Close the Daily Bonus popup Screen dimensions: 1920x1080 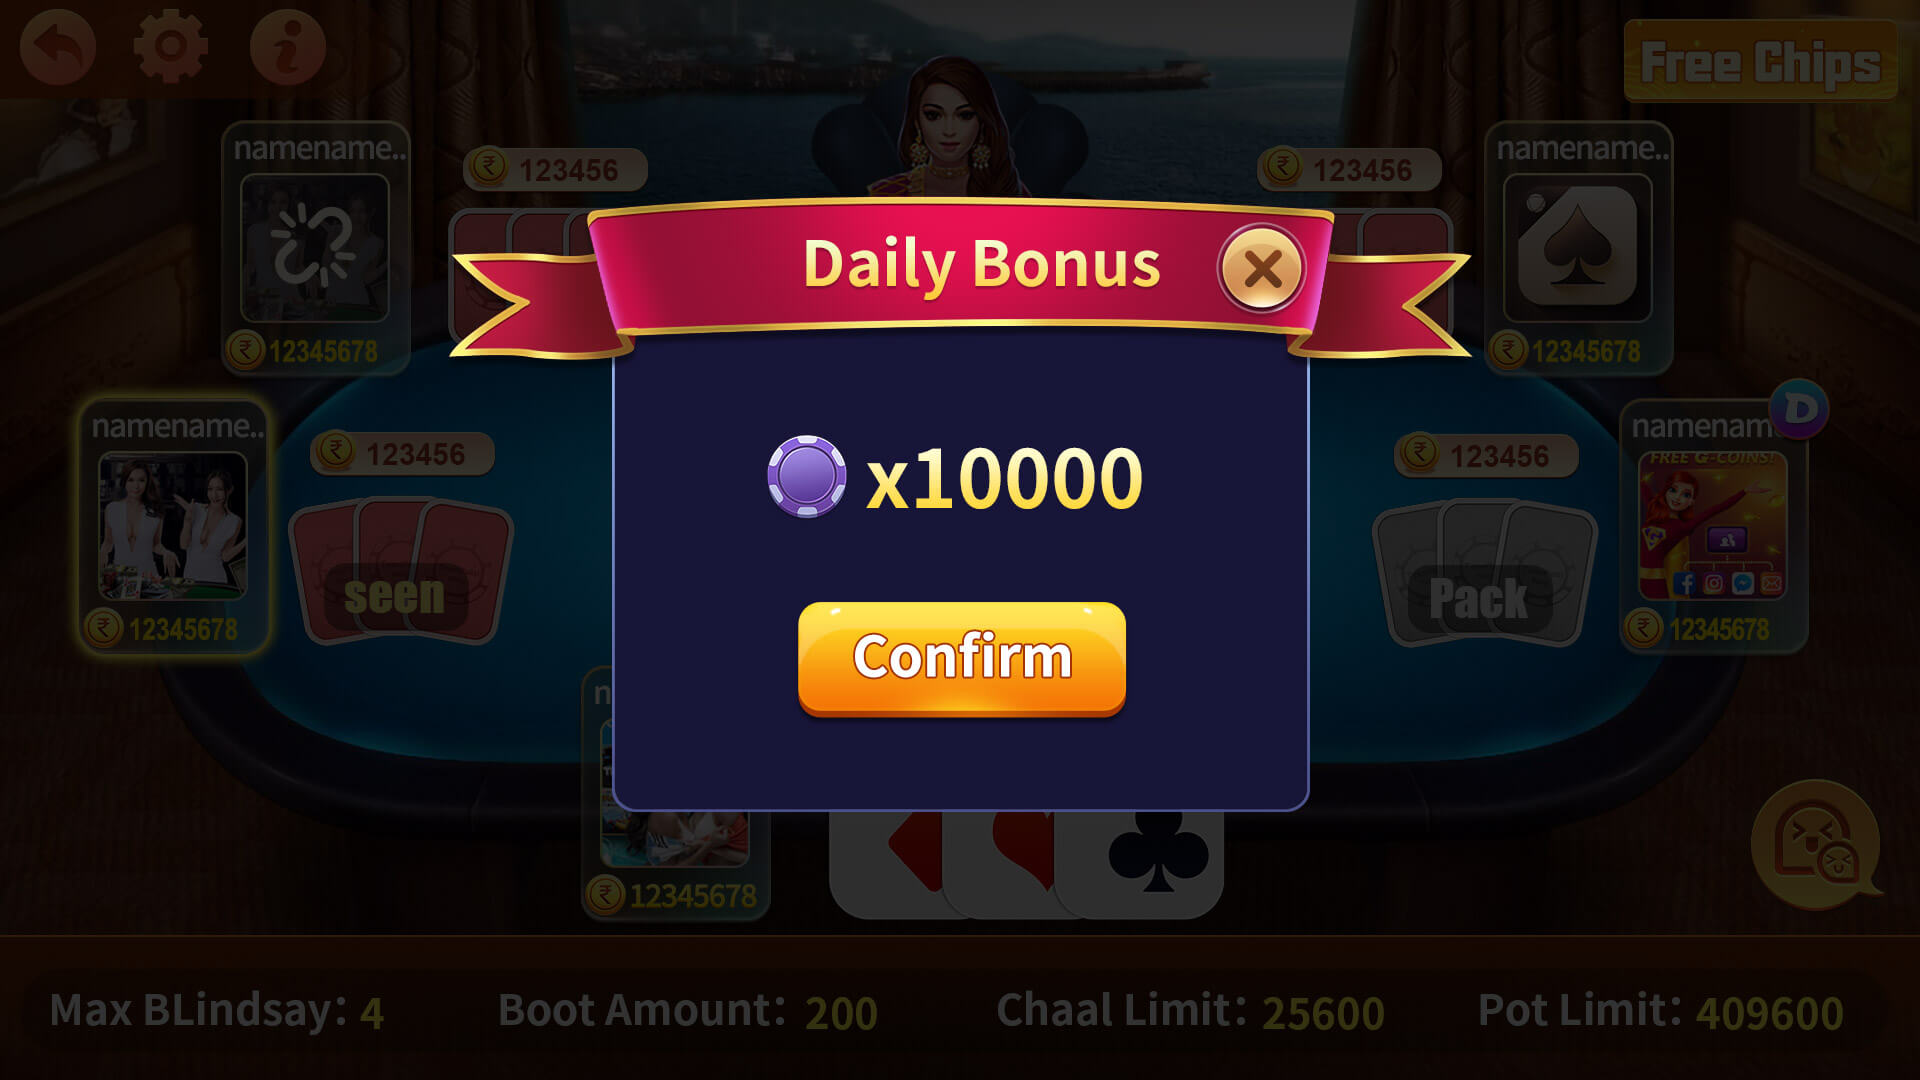tap(1262, 268)
